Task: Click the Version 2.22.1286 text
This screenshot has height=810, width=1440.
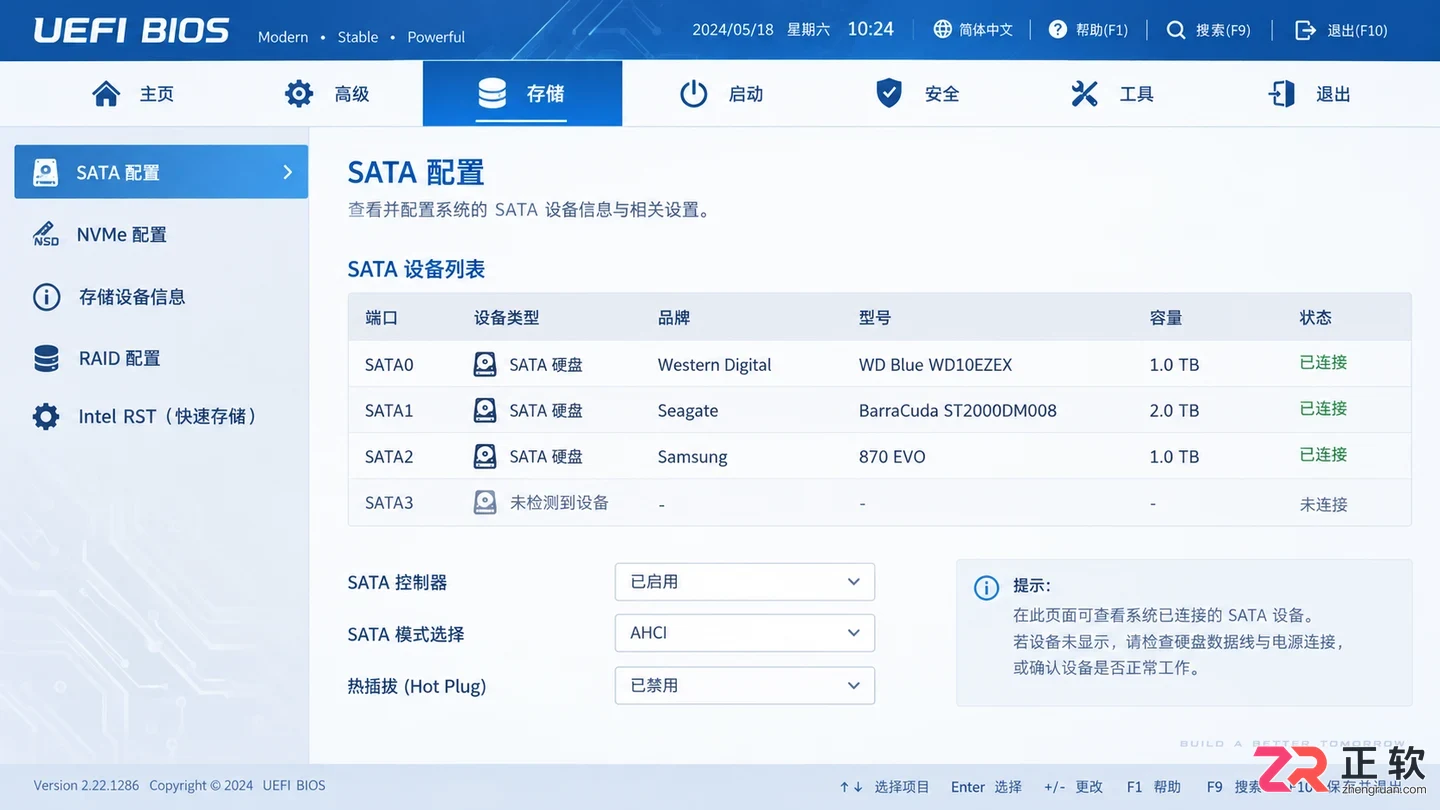Action: coord(87,785)
